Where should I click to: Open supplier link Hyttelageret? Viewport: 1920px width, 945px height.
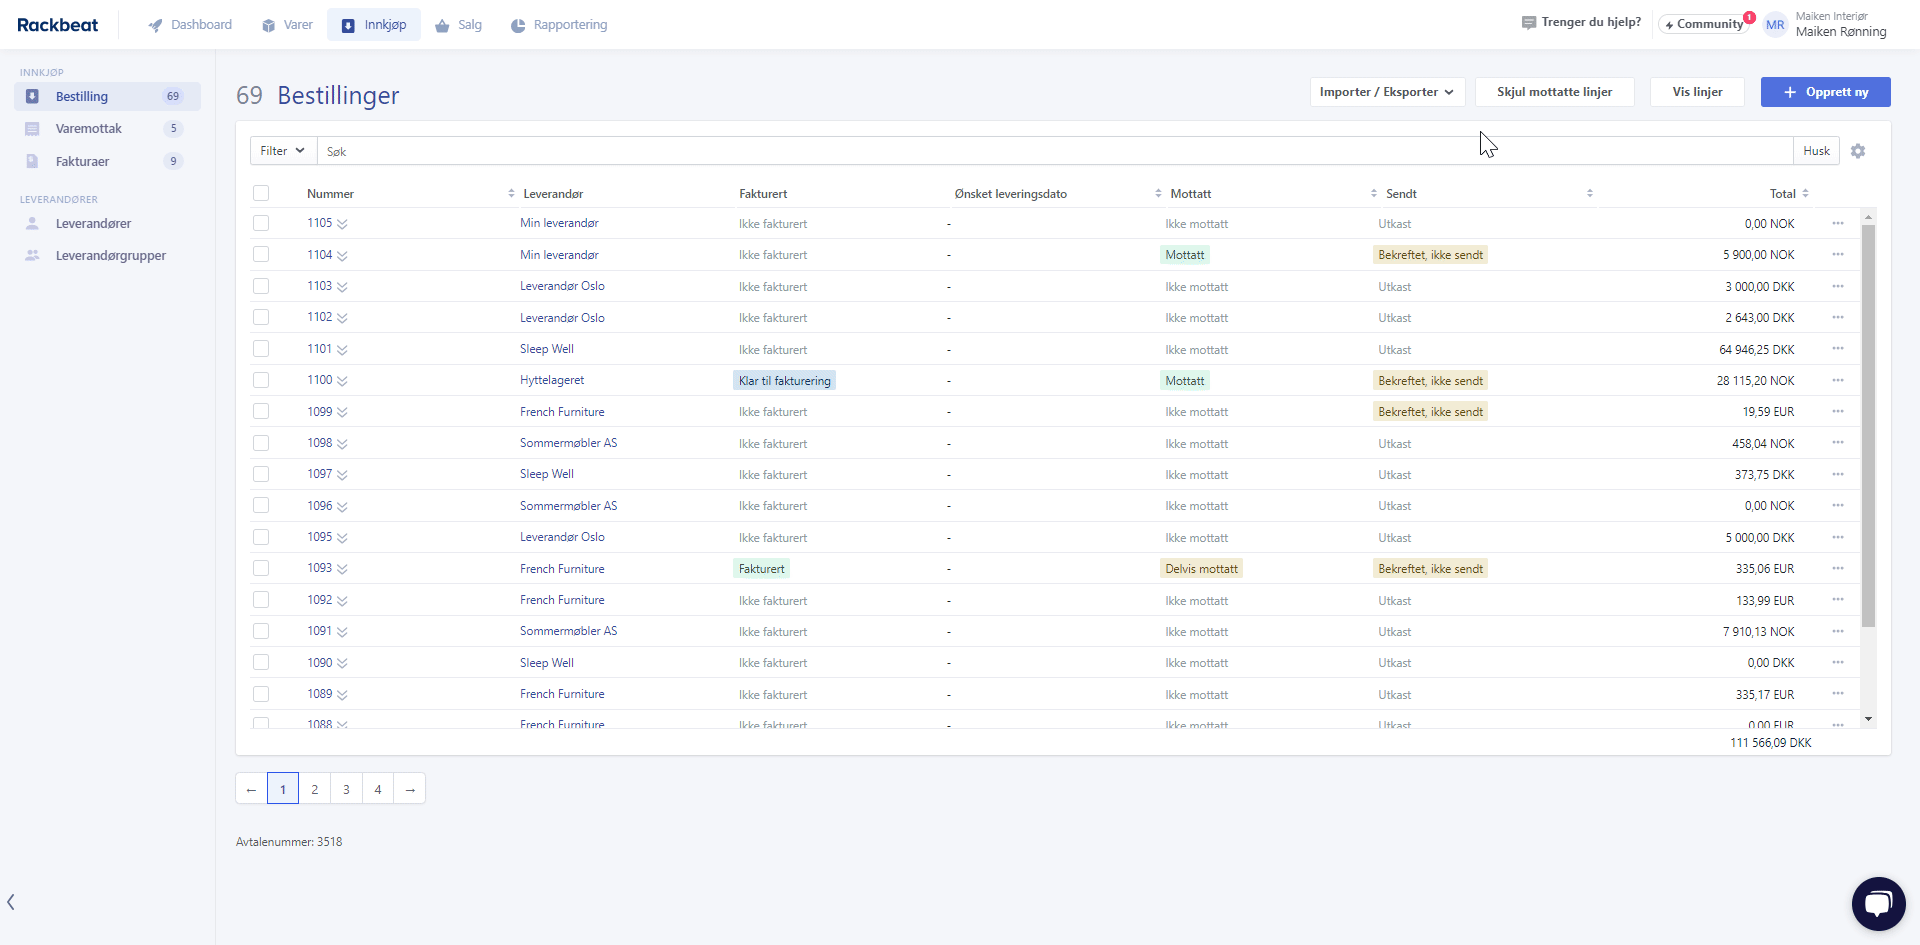552,380
